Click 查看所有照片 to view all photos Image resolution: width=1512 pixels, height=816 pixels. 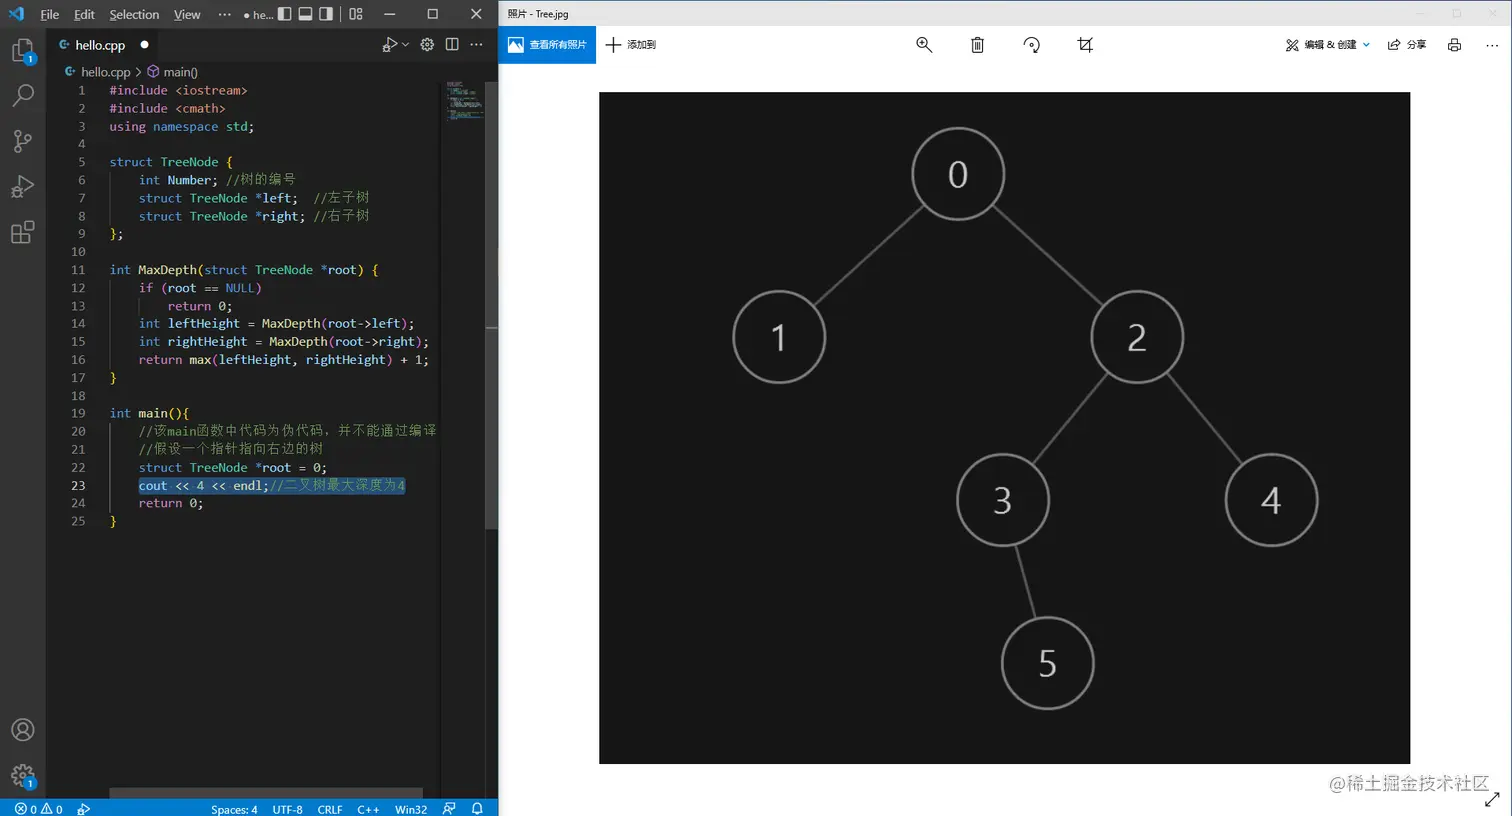[x=547, y=45]
